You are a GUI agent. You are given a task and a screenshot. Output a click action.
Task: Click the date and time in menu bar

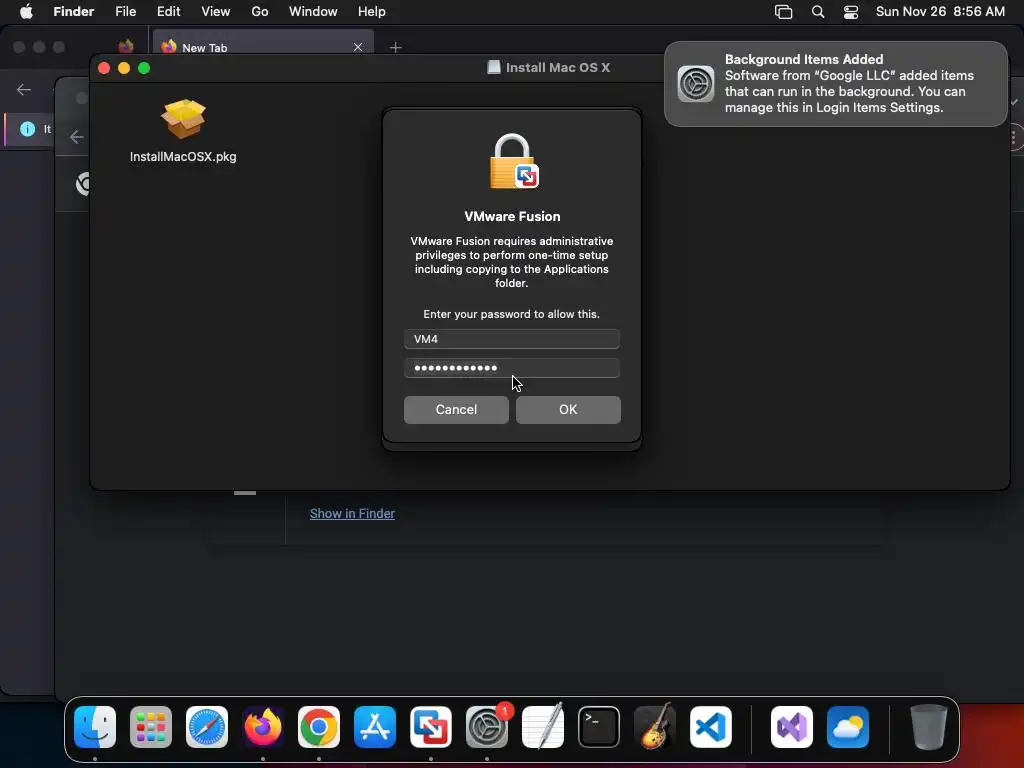940,12
